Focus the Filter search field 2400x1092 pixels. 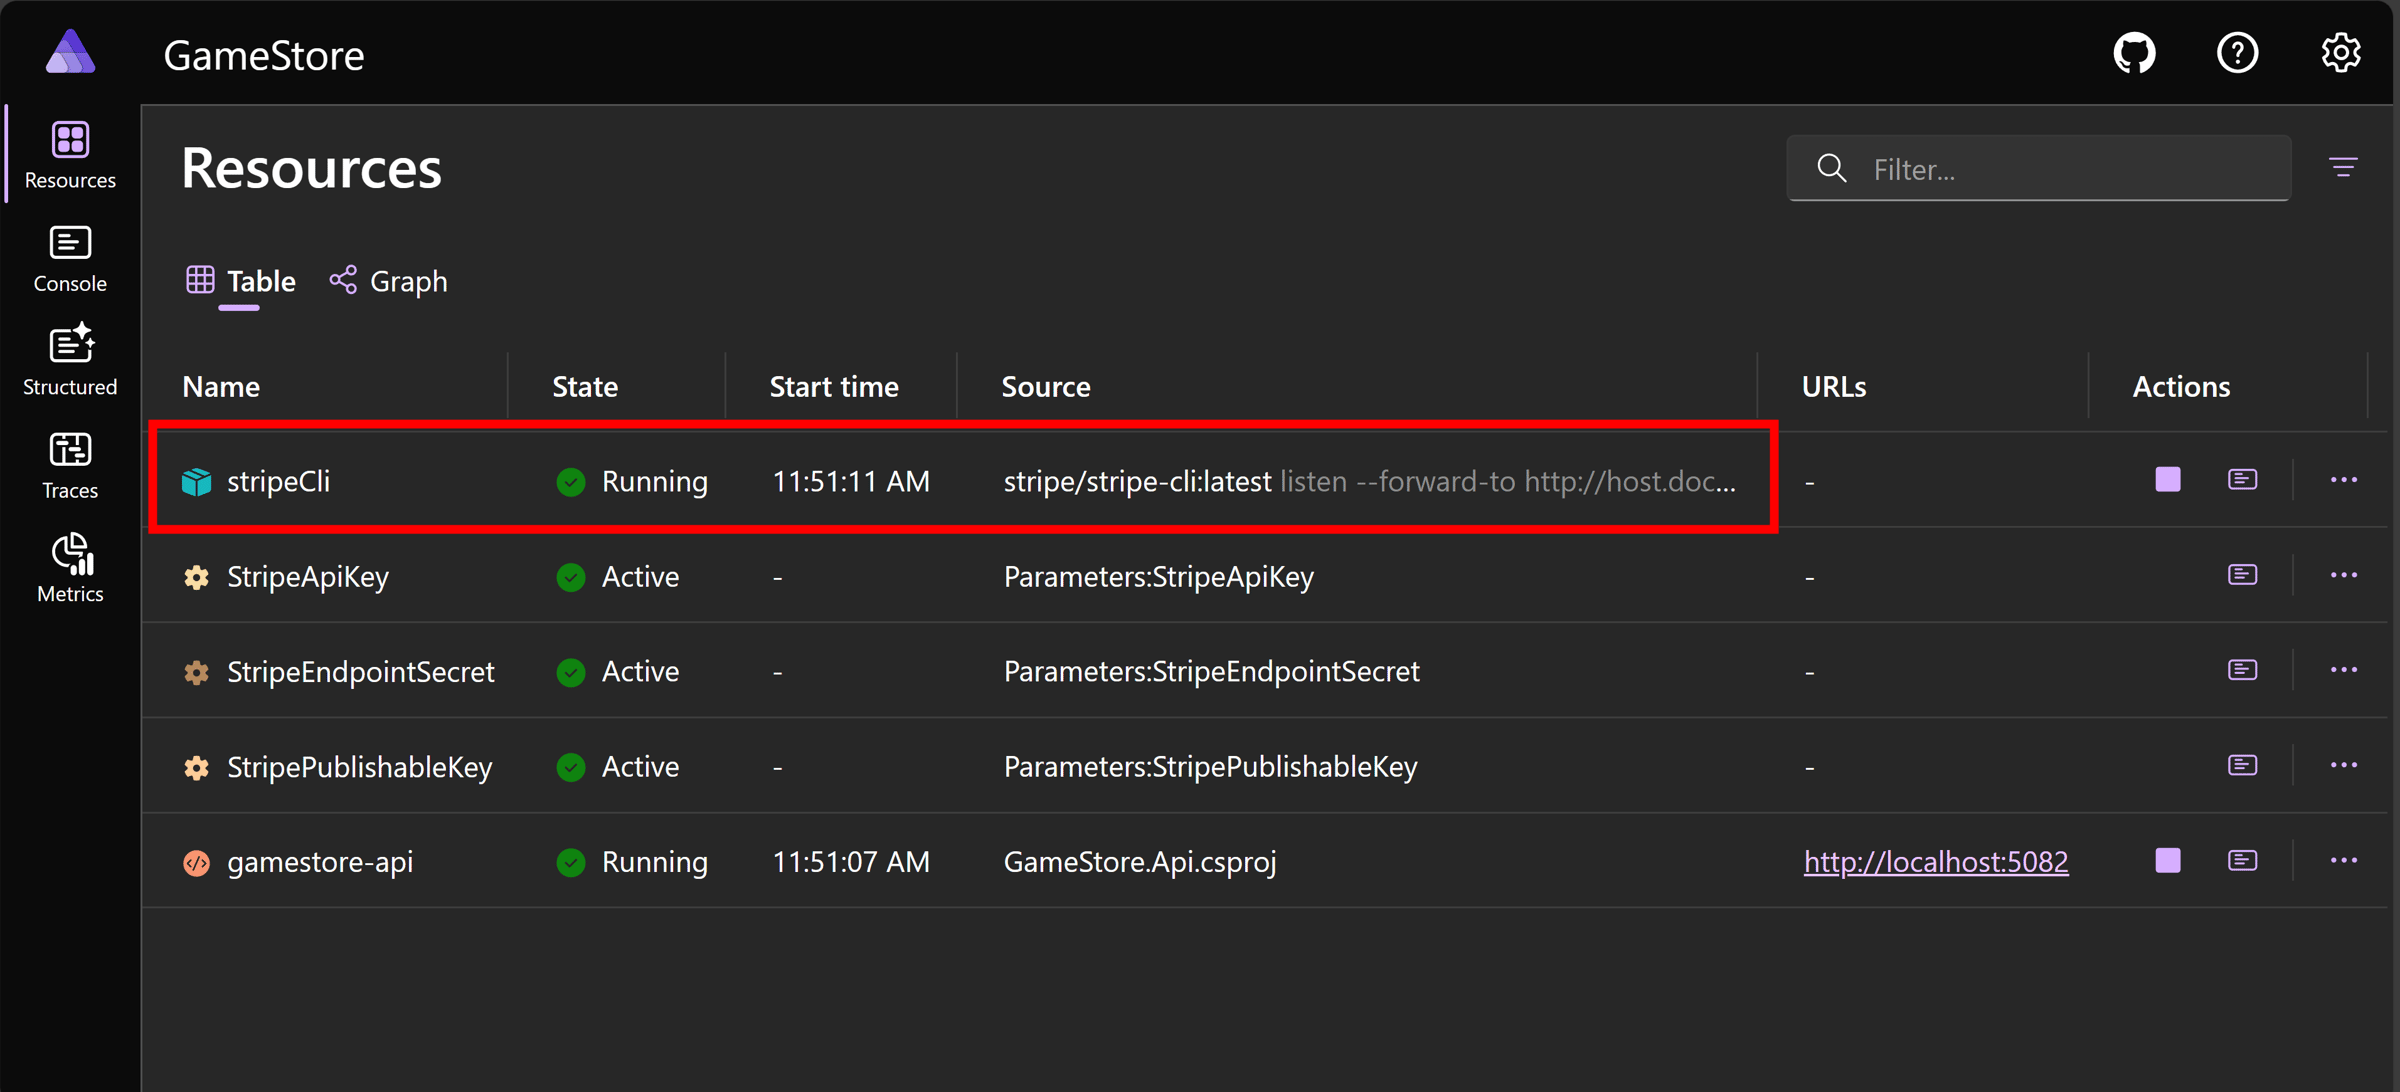point(2038,168)
